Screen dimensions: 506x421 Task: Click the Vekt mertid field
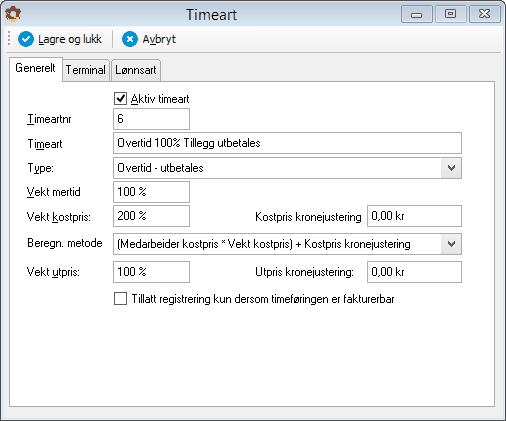pyautogui.click(x=151, y=192)
